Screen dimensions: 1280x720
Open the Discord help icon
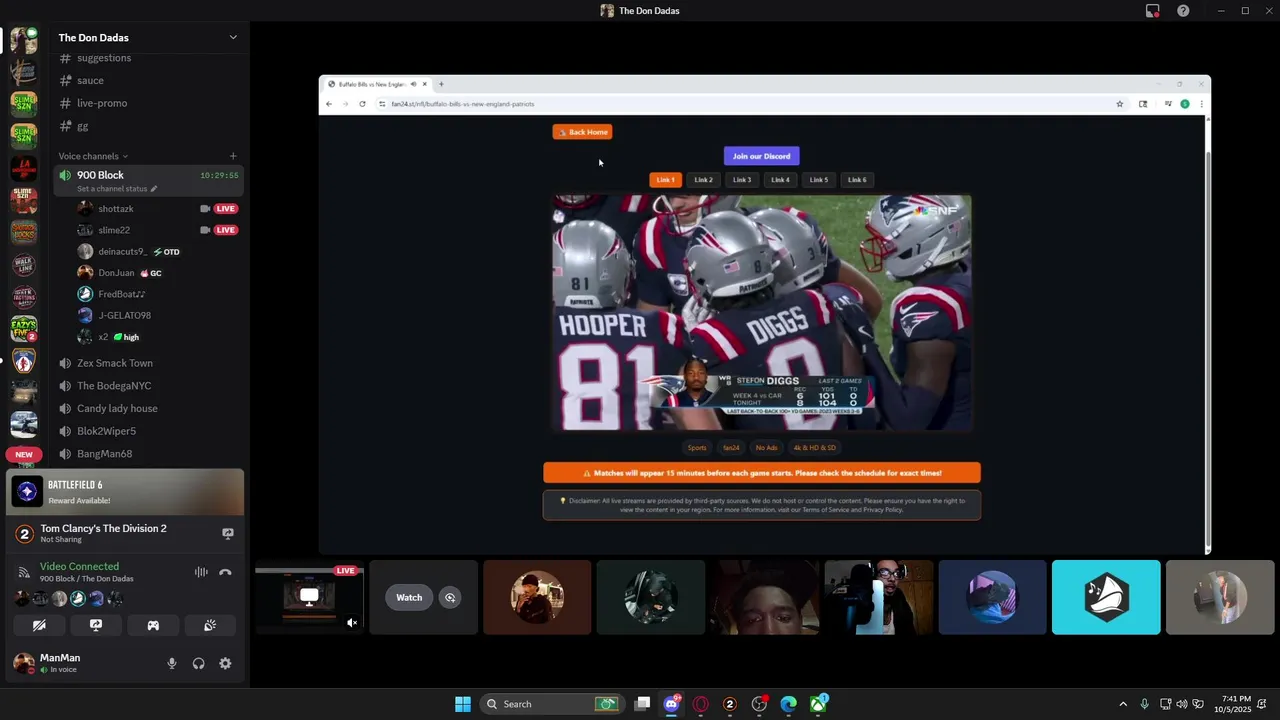(x=1183, y=11)
